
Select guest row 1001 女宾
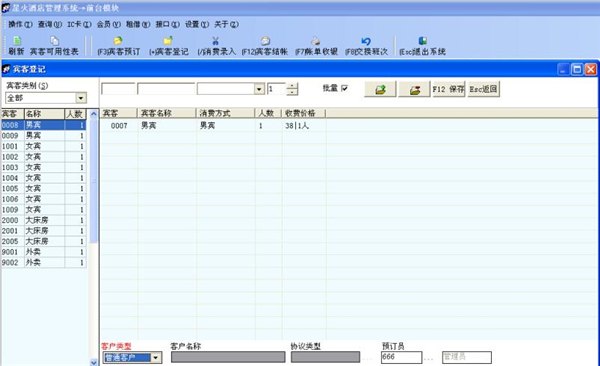pos(44,146)
